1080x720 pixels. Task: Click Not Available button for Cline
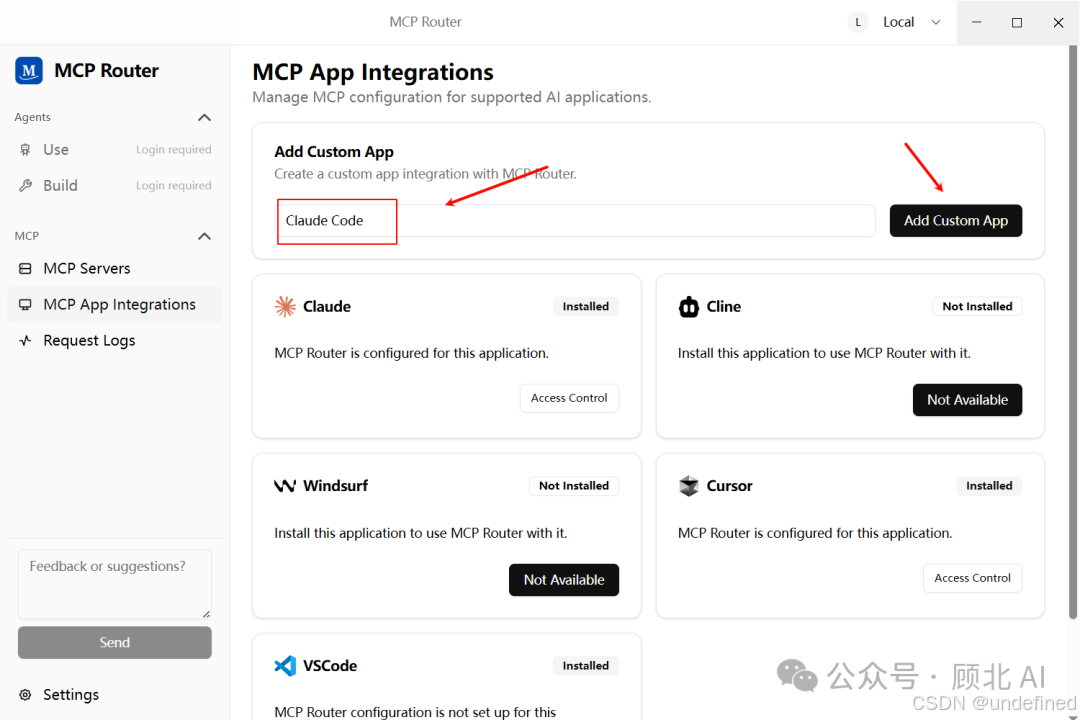tap(967, 400)
